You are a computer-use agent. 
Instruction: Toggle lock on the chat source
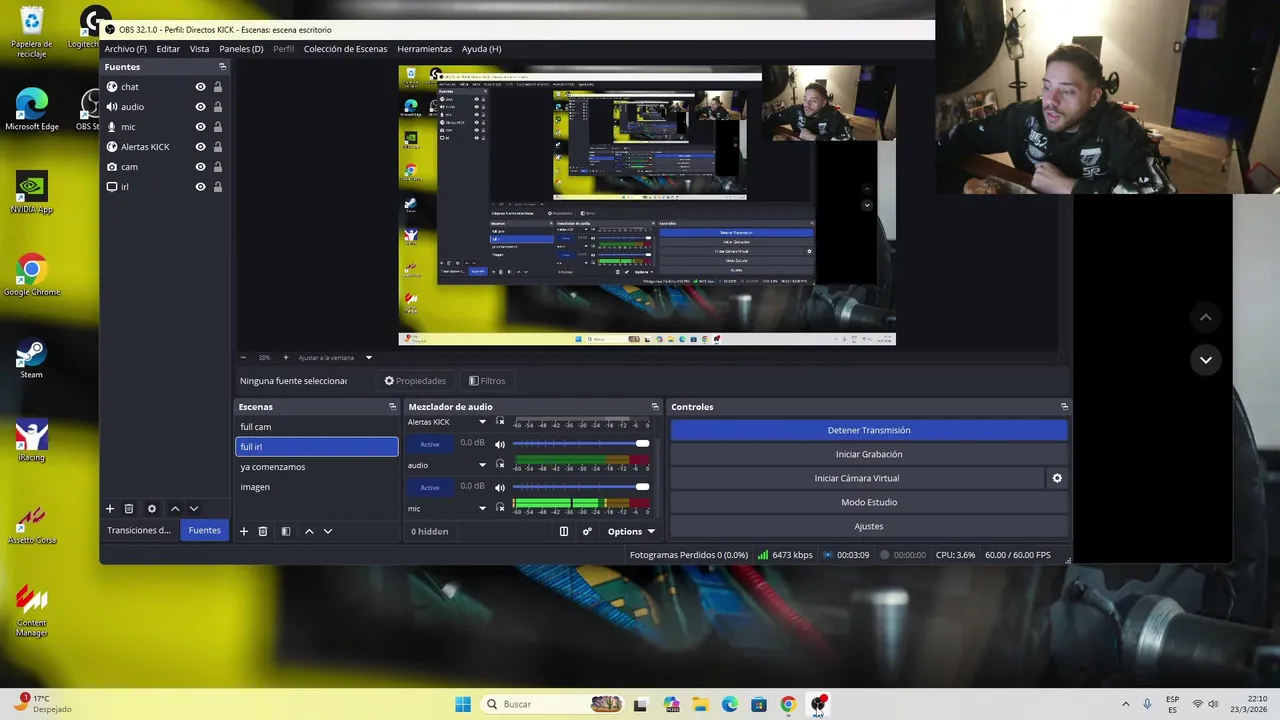[217, 87]
